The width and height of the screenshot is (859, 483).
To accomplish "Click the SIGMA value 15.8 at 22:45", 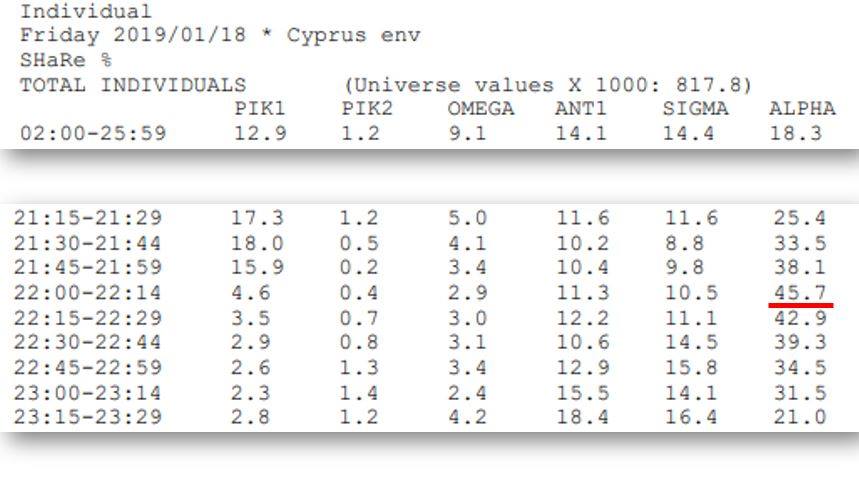I will point(691,367).
